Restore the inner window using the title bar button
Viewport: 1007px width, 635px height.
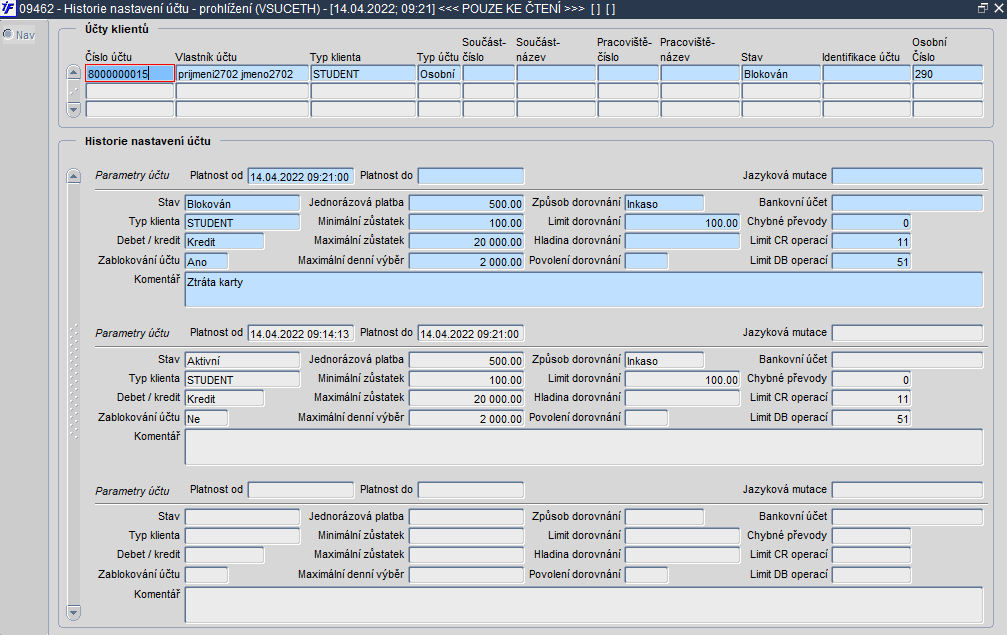coord(982,8)
